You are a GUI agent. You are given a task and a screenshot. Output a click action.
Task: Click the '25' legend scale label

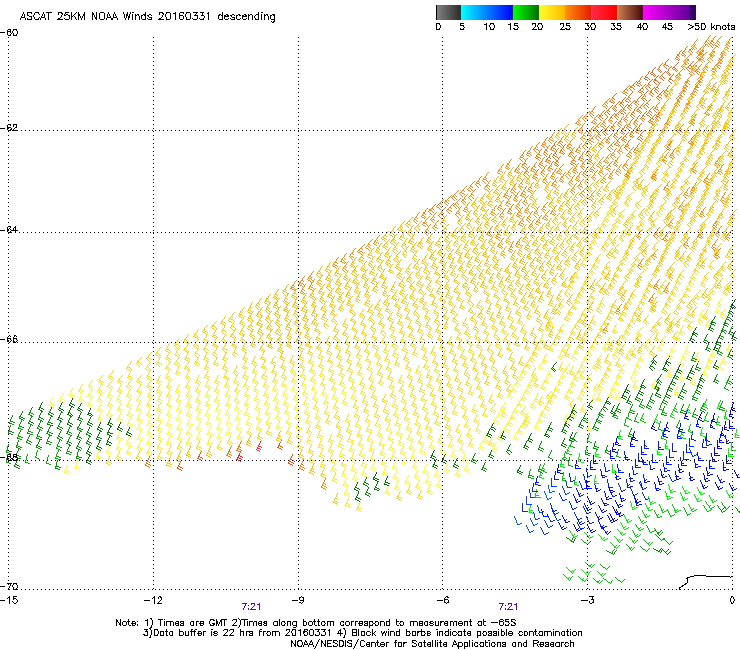[565, 27]
